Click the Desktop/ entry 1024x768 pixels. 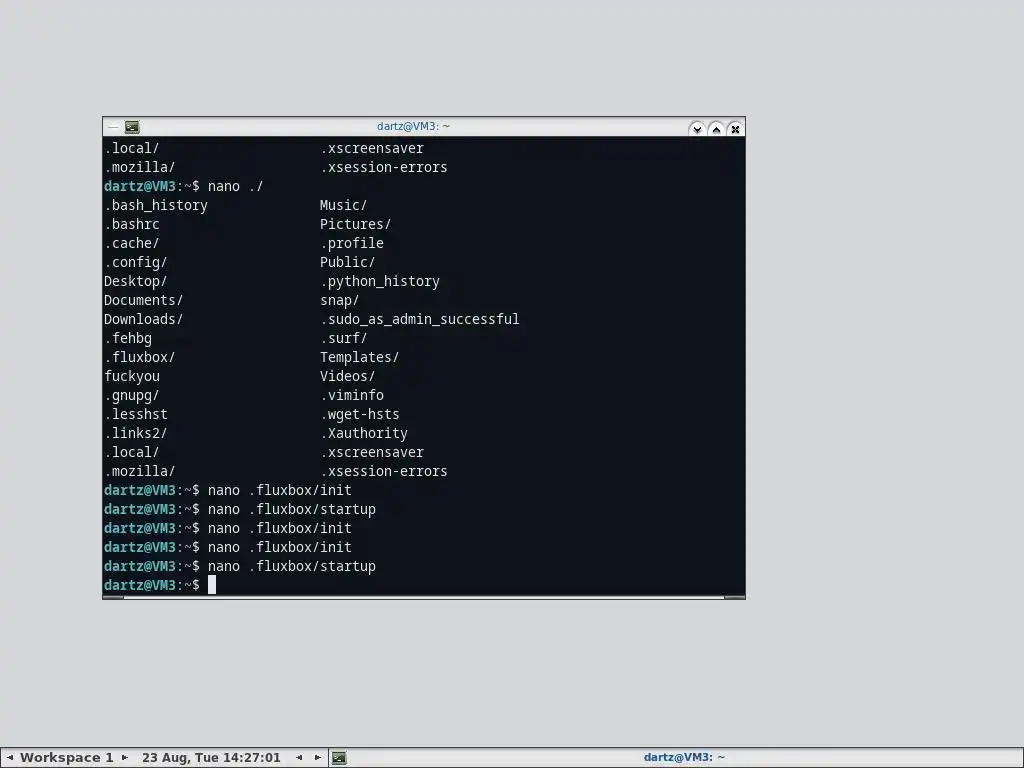coord(136,281)
